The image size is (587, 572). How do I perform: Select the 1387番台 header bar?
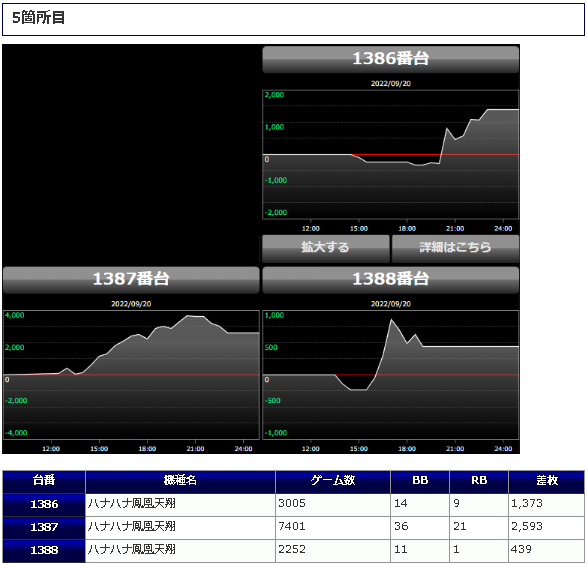click(131, 280)
